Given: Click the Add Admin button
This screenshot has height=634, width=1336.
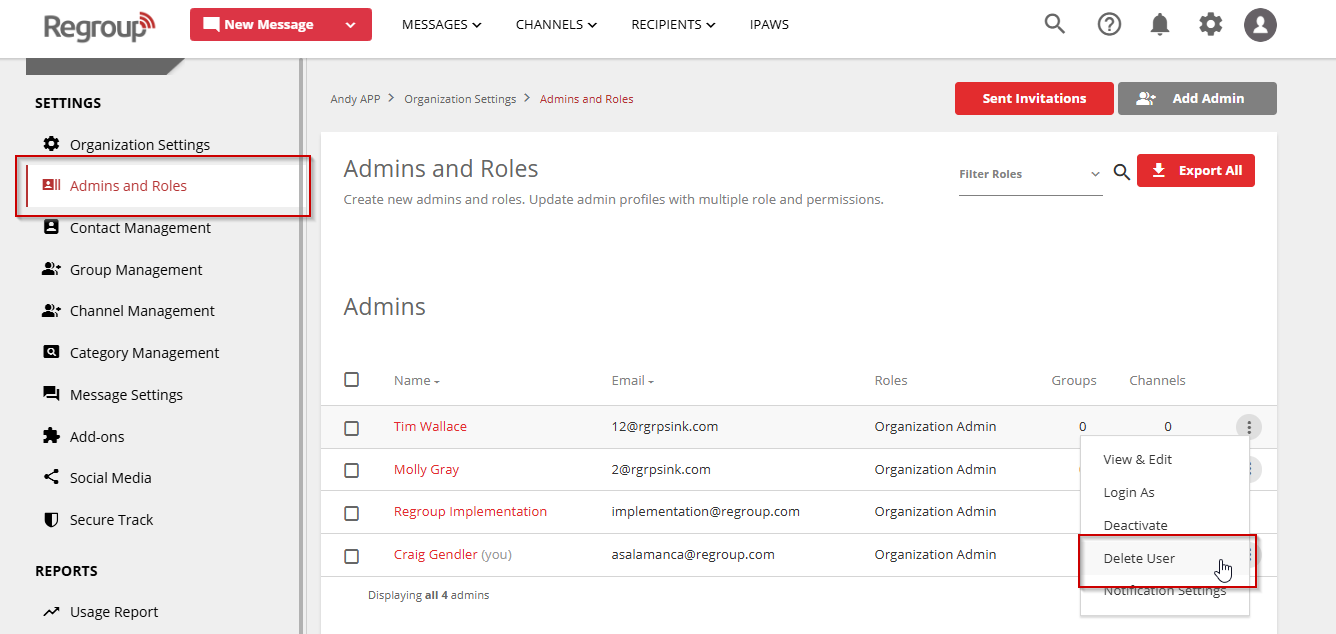Looking at the screenshot, I should click(x=1197, y=98).
